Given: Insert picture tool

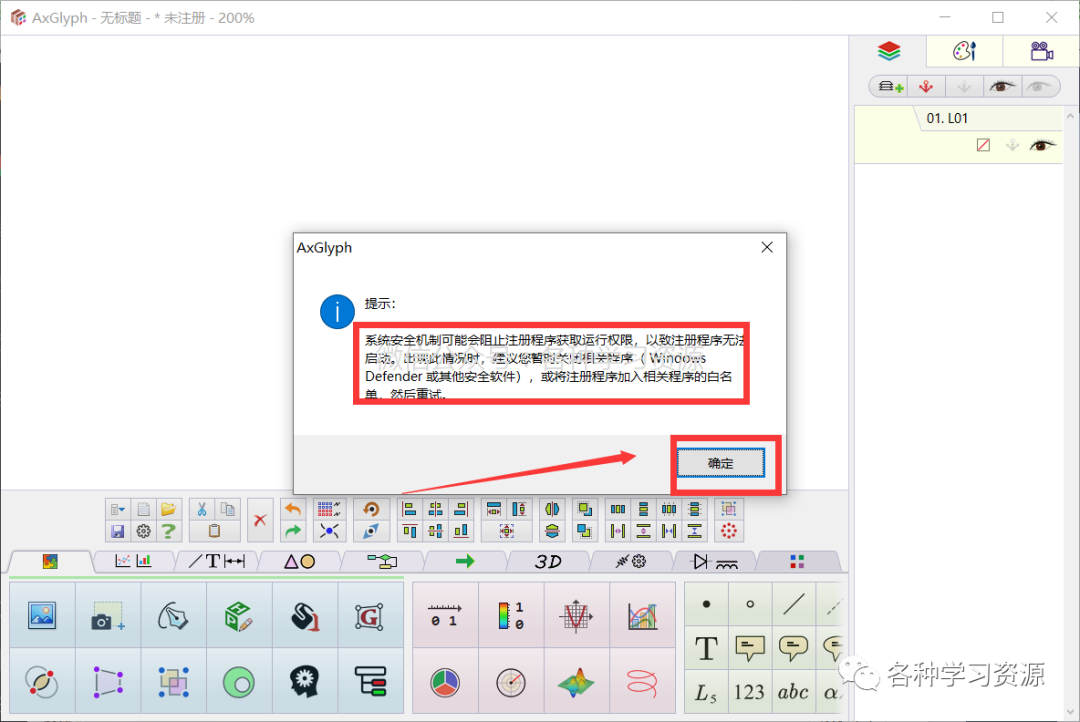Looking at the screenshot, I should [x=42, y=615].
